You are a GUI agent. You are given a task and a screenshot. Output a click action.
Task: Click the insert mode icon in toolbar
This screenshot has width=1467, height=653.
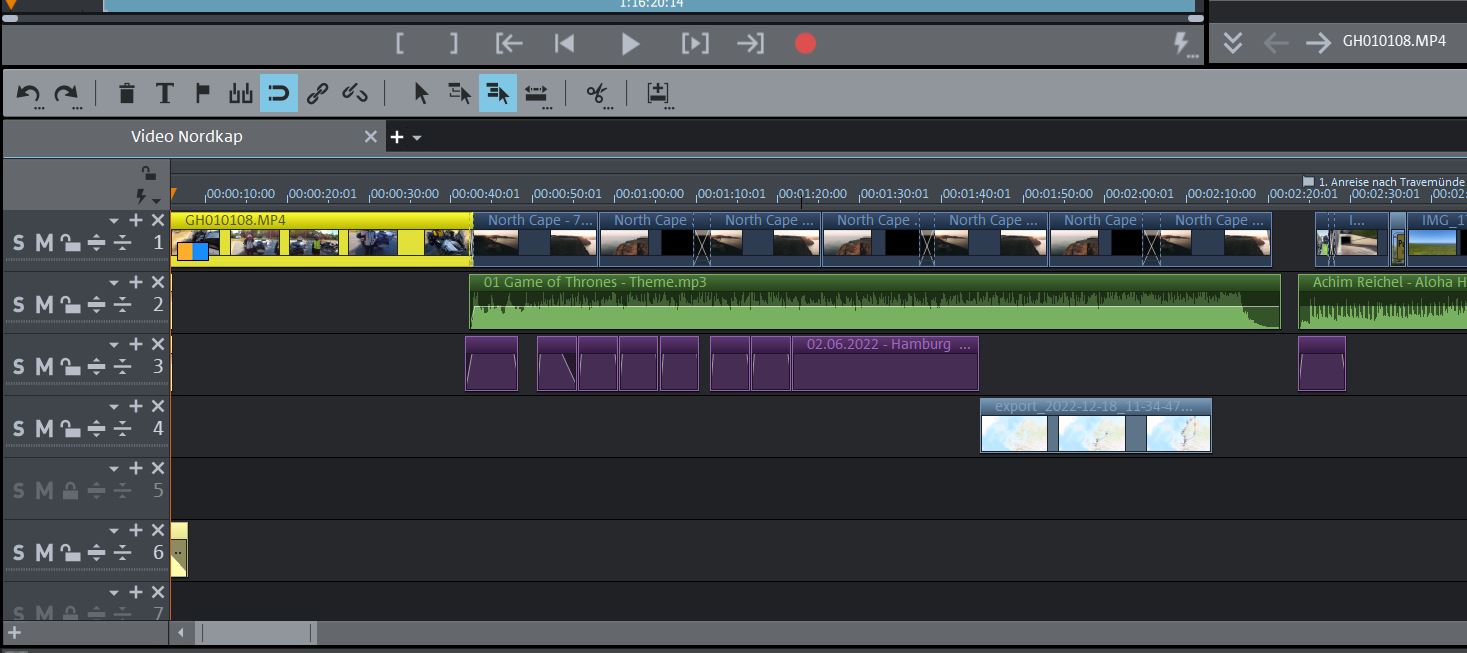[x=658, y=94]
